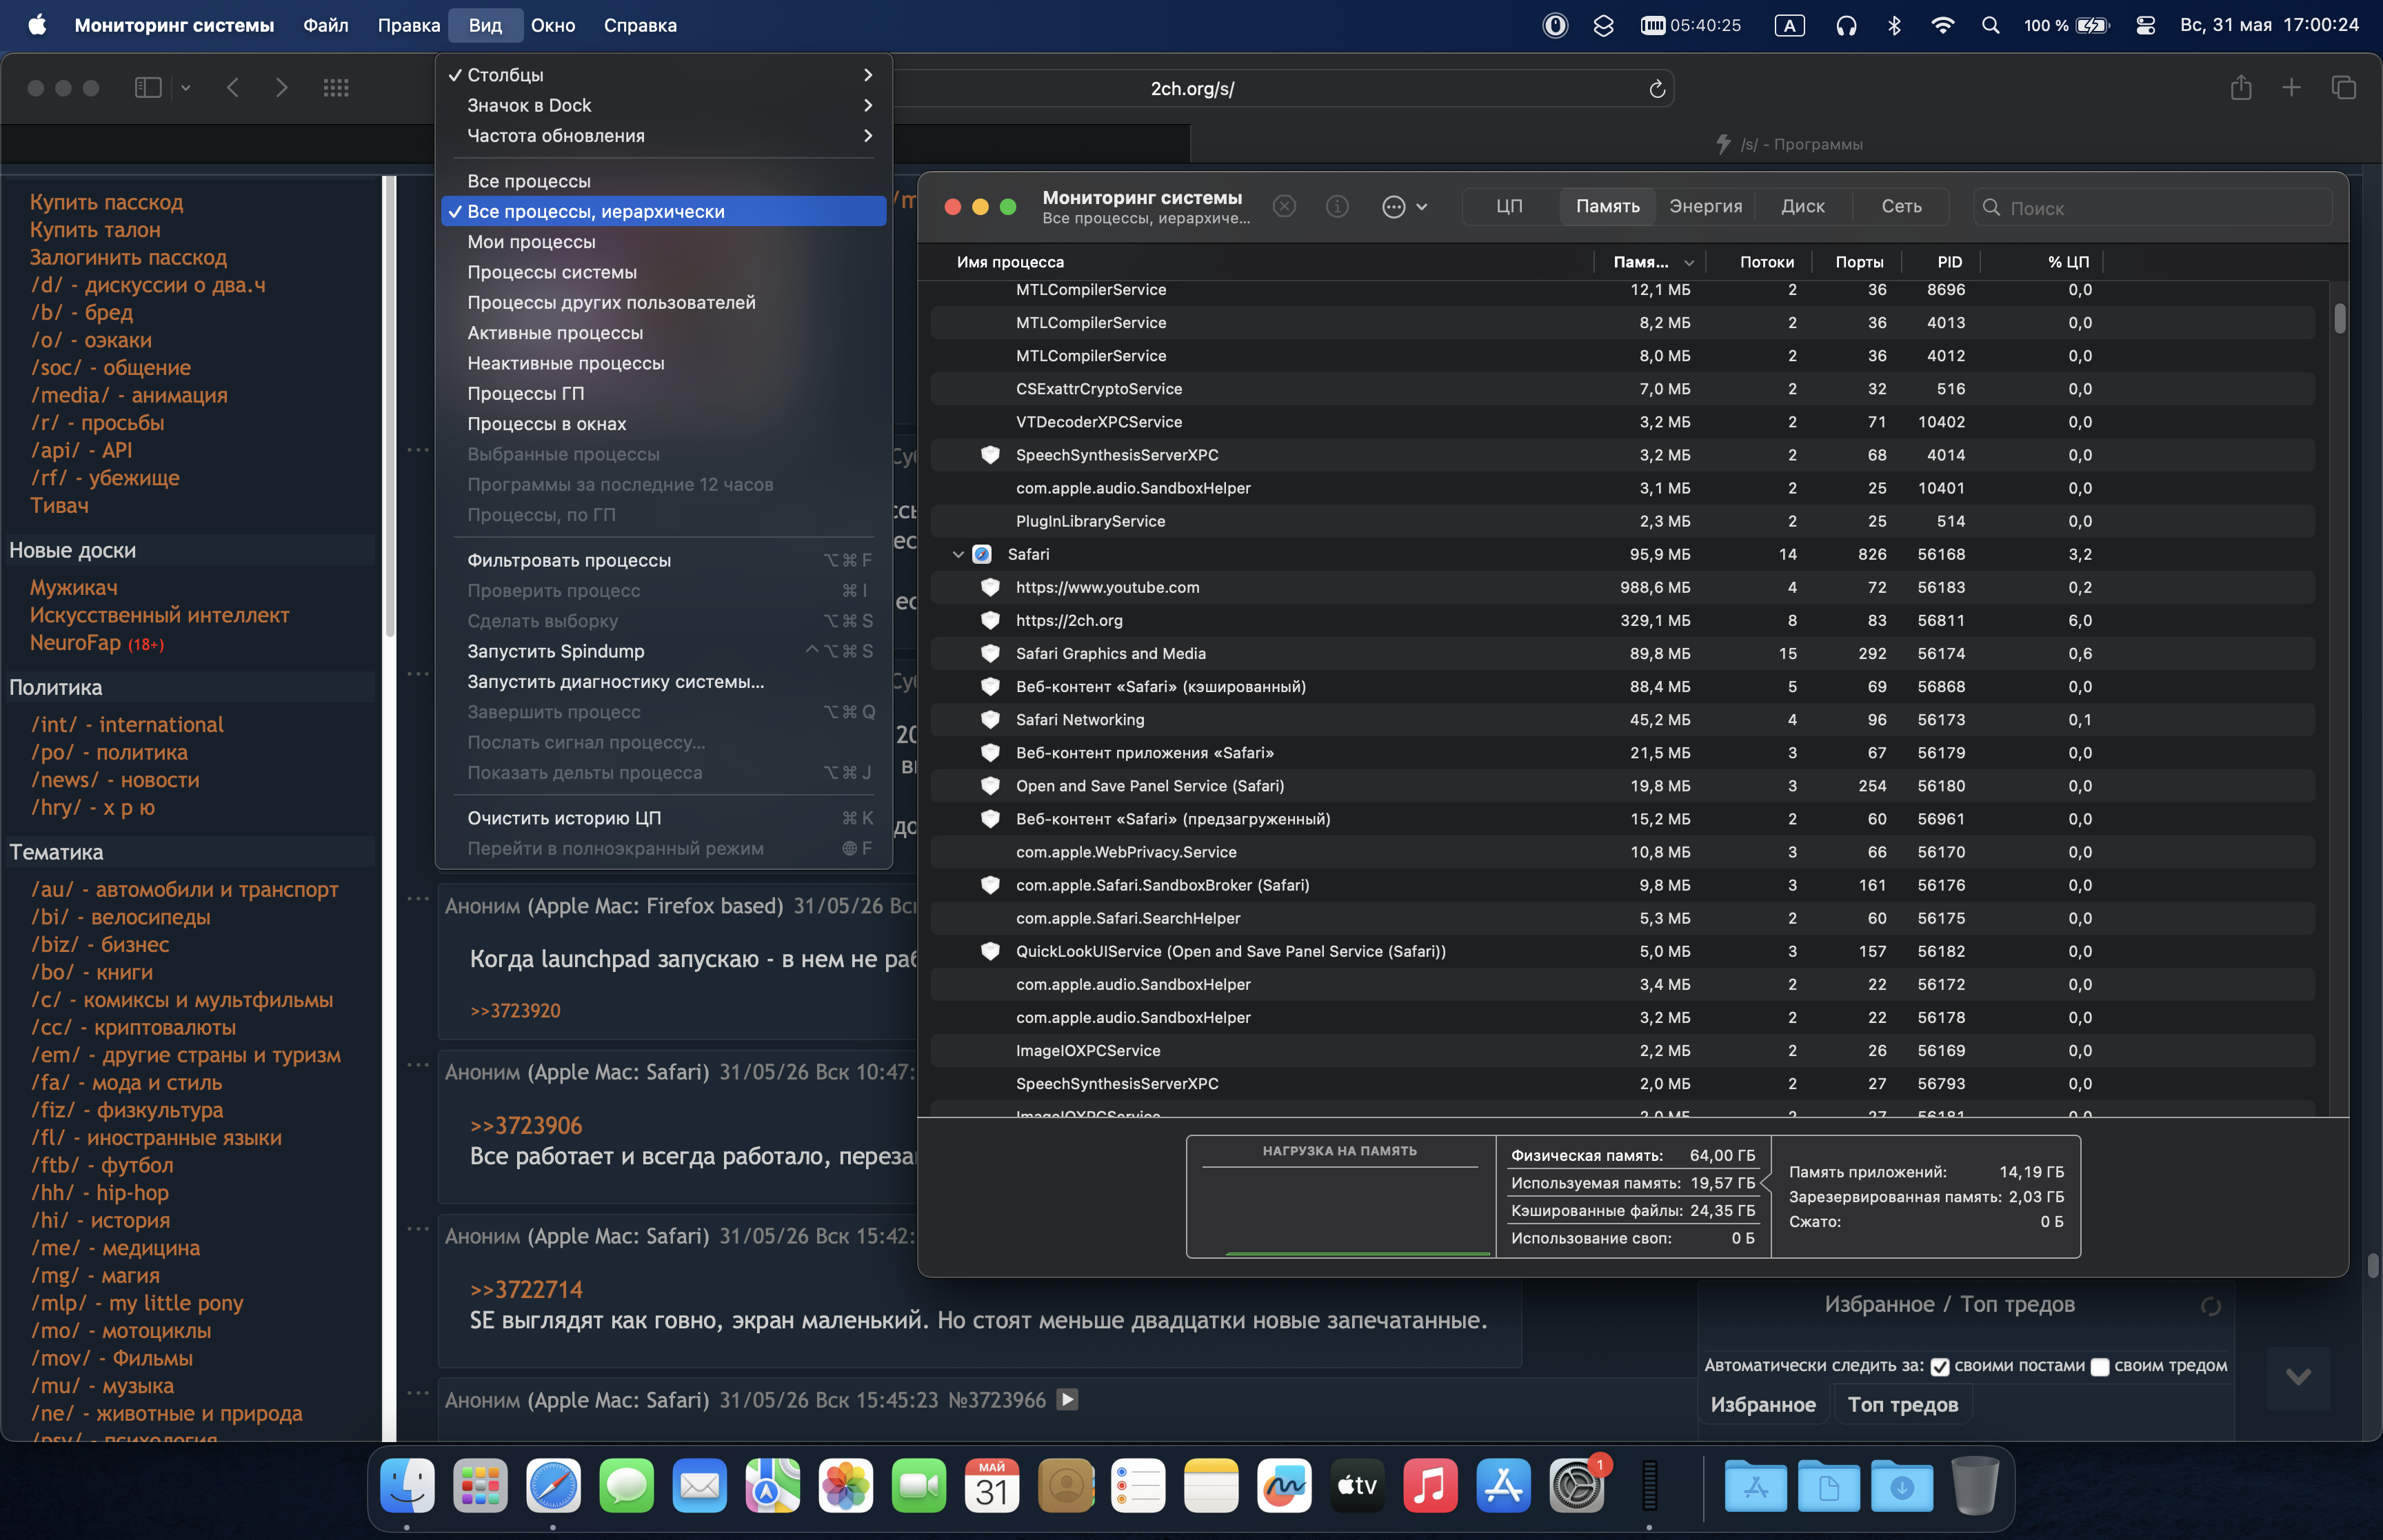Image resolution: width=2383 pixels, height=1540 pixels.
Task: Launch Music from the Dock
Action: point(1430,1486)
